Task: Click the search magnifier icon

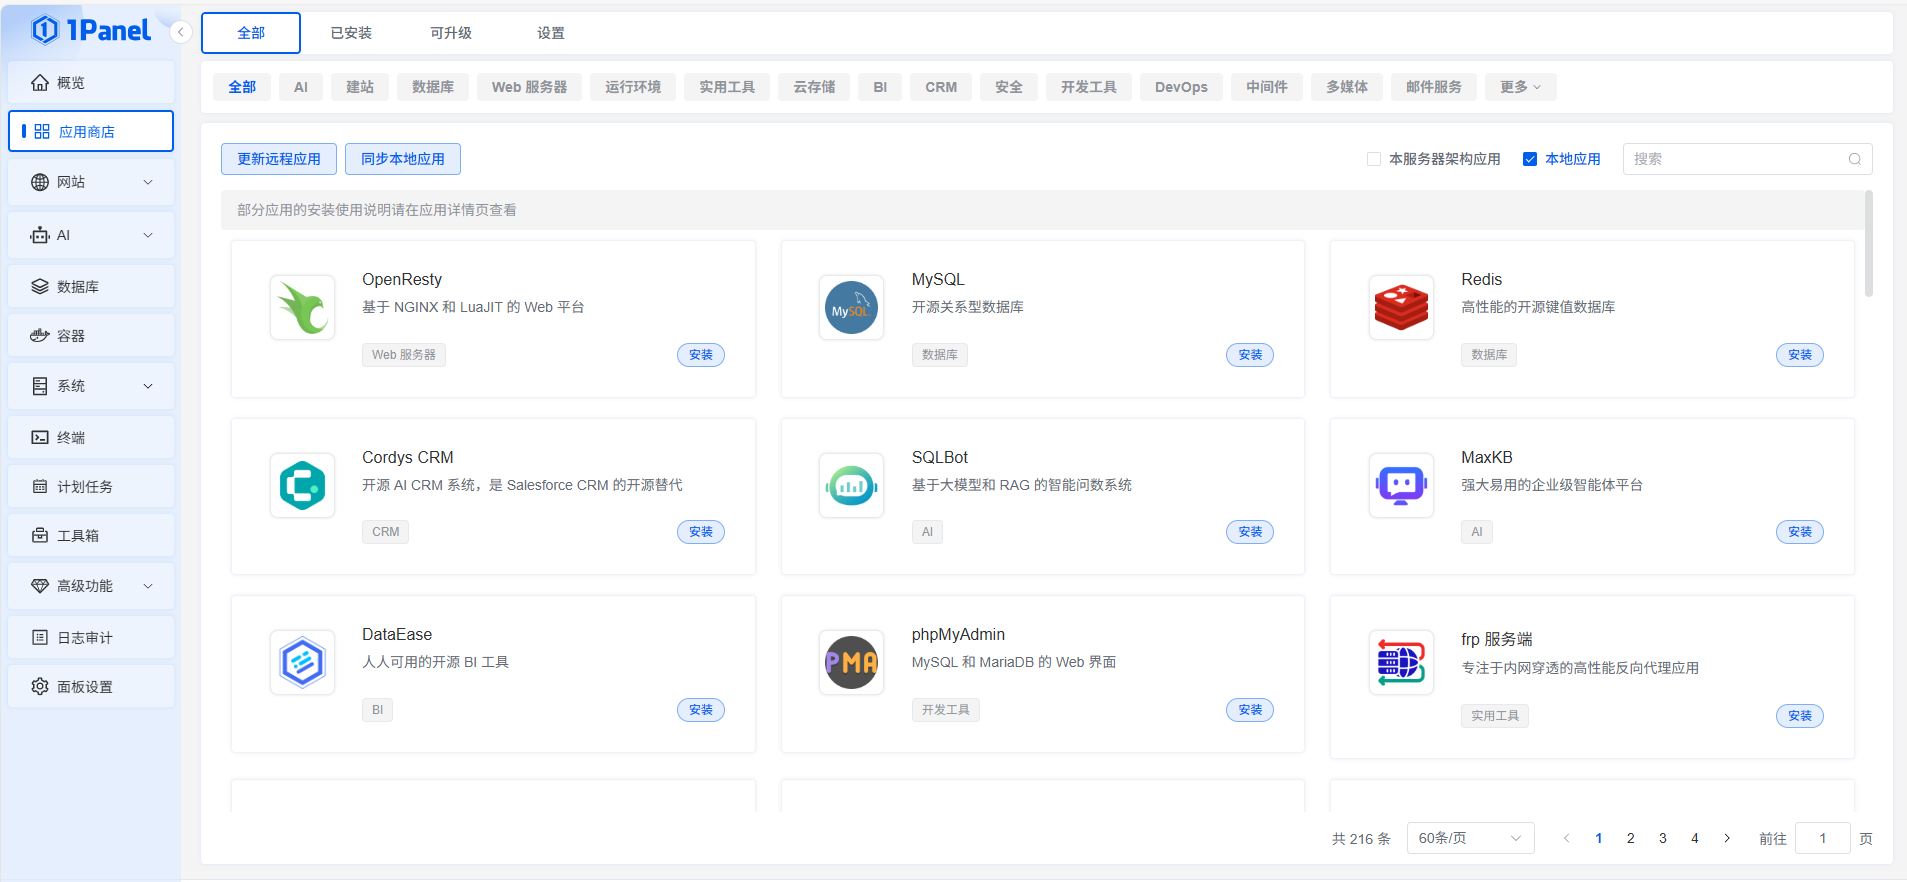Action: coord(1855,159)
